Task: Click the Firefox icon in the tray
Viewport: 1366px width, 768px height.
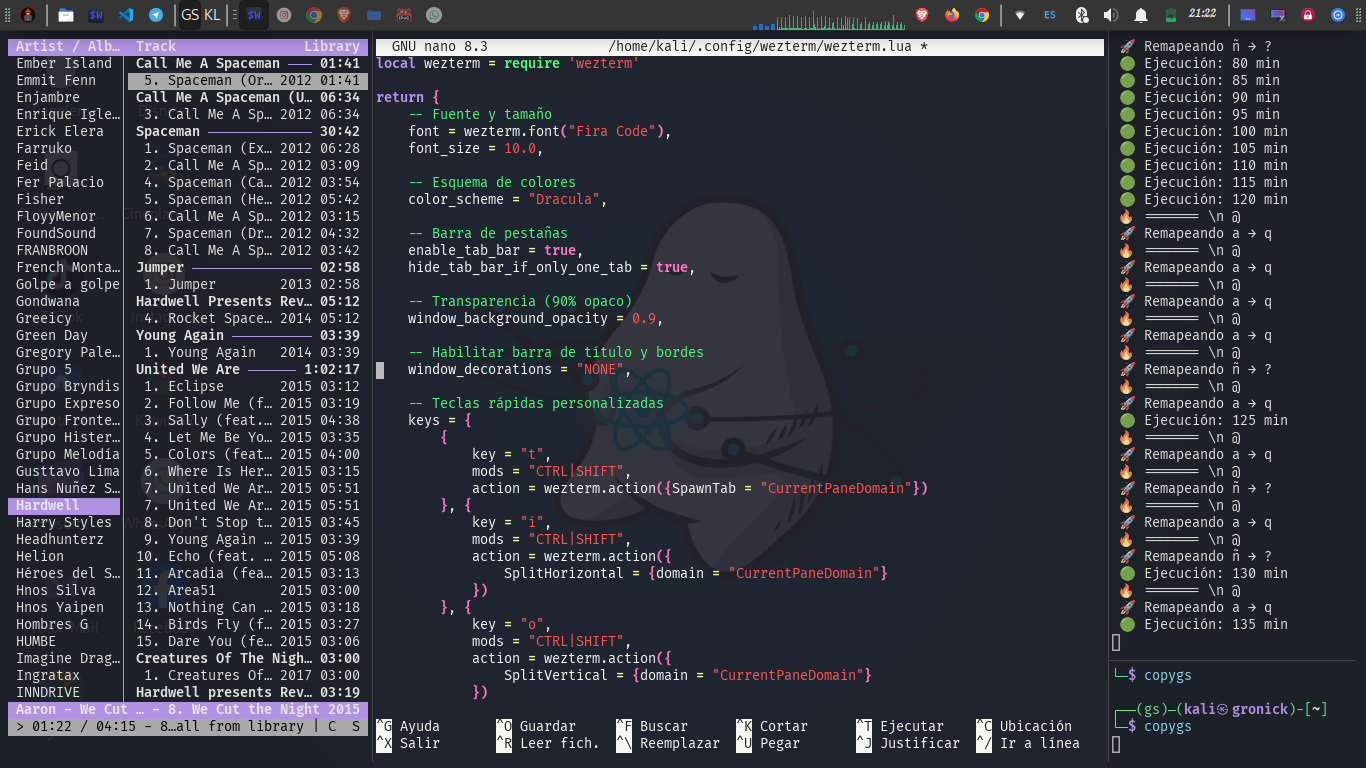Action: click(x=951, y=15)
